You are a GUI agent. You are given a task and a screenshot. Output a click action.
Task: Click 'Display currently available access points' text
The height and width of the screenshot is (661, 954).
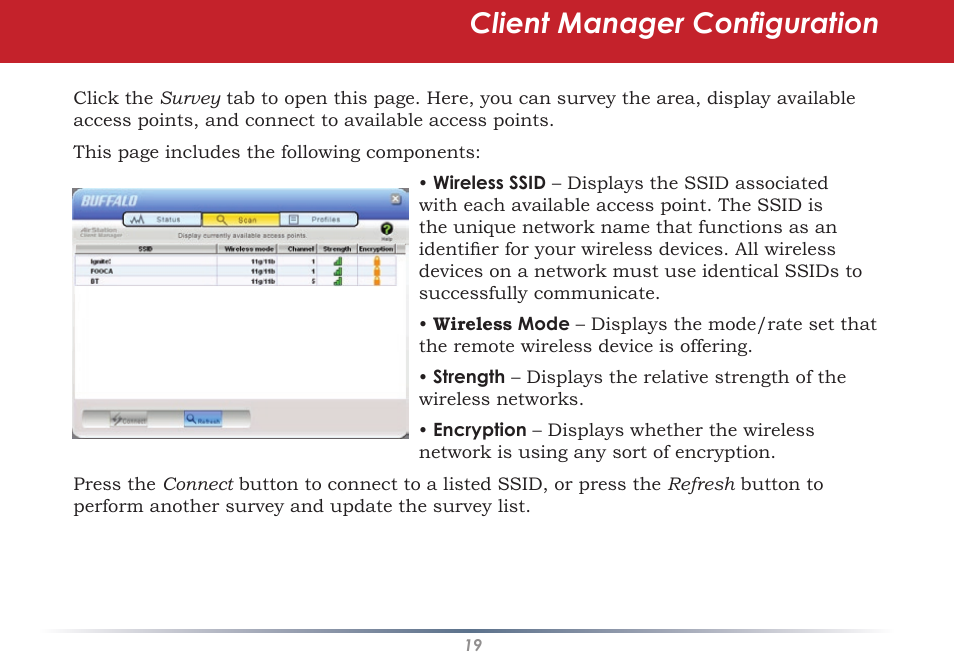click(x=242, y=236)
